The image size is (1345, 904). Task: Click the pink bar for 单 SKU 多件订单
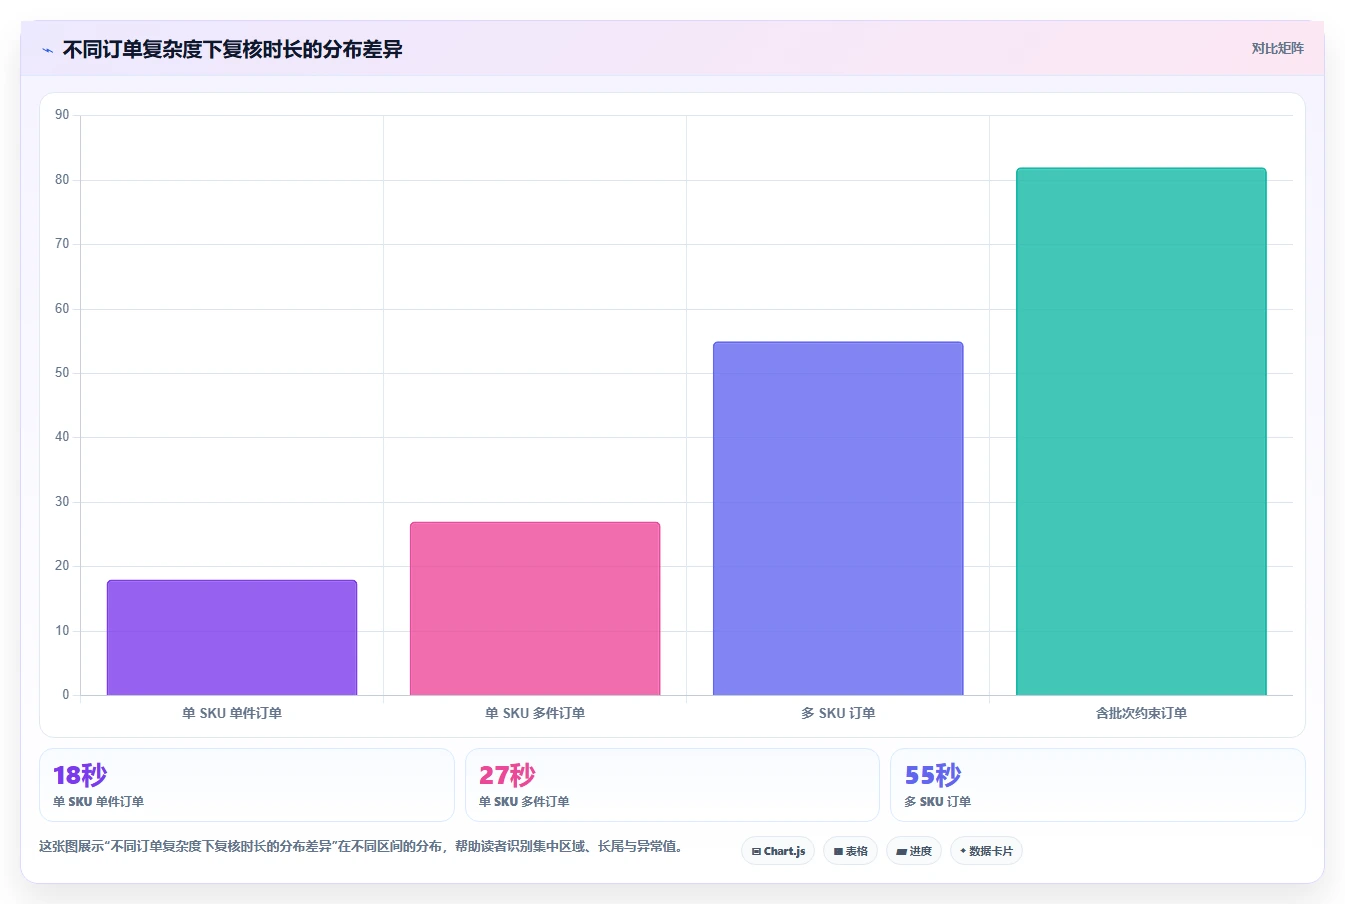pos(535,608)
